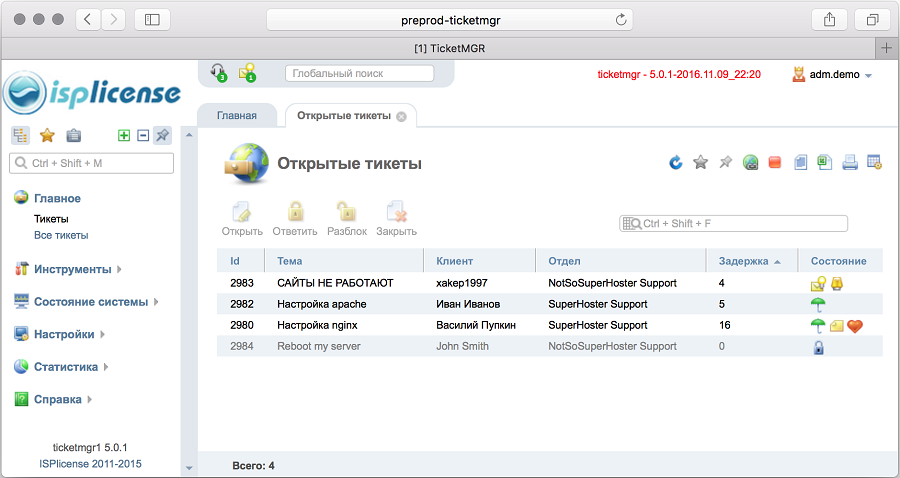Click the Открыть ticket toolbar button
Image resolution: width=900 pixels, height=478 pixels.
click(x=241, y=219)
